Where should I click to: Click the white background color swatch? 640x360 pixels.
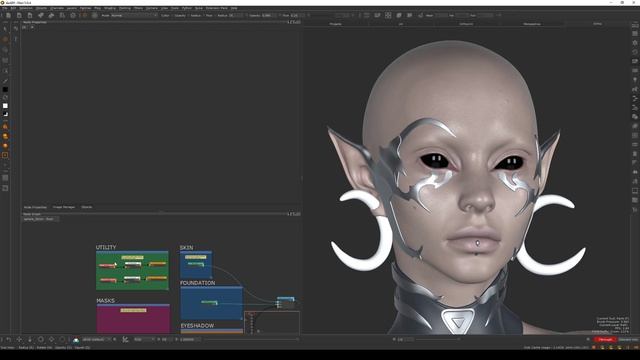(x=5, y=106)
